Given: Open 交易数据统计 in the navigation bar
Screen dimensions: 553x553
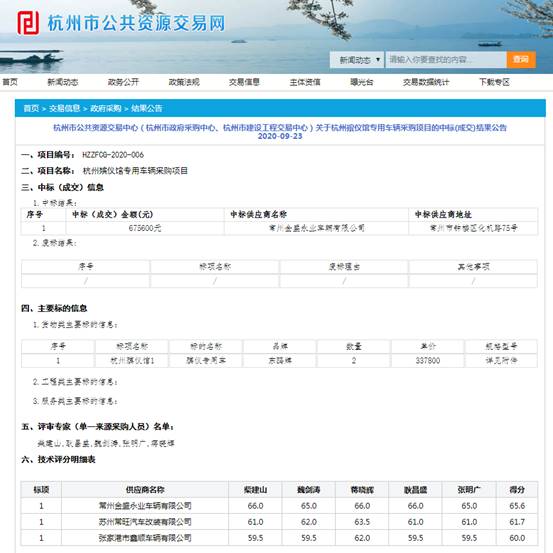Looking at the screenshot, I should click(x=426, y=82).
